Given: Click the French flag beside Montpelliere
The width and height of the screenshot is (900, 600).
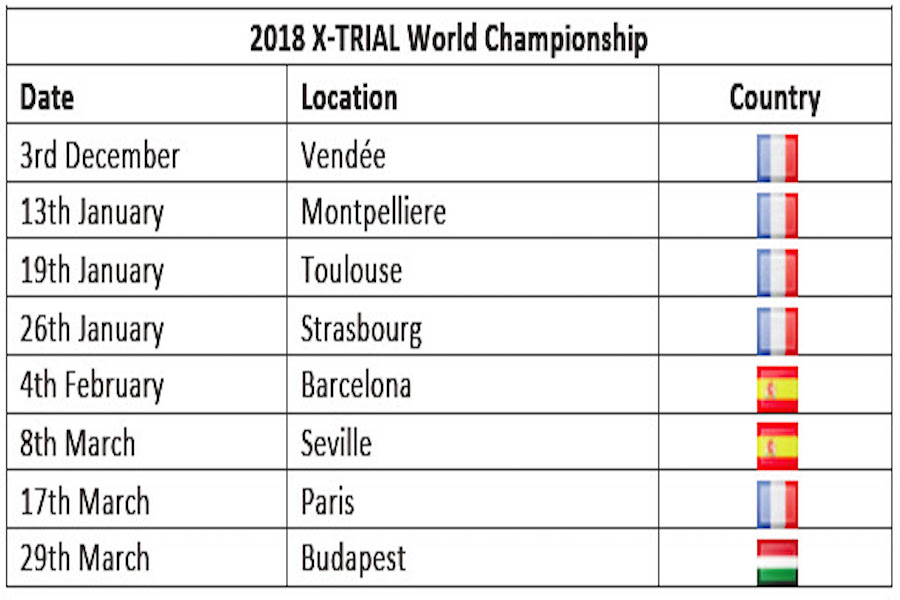Looking at the screenshot, I should pos(777,215).
